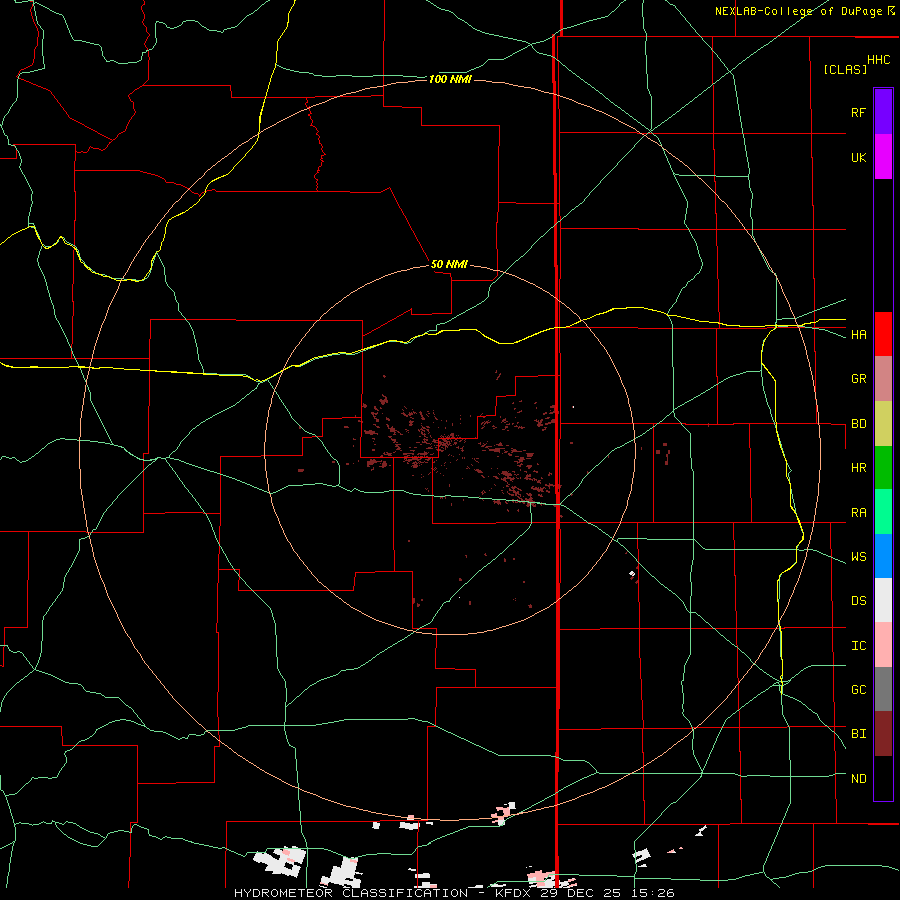Click the ND black legend swatch
This screenshot has width=900, height=900.
pyautogui.click(x=883, y=778)
